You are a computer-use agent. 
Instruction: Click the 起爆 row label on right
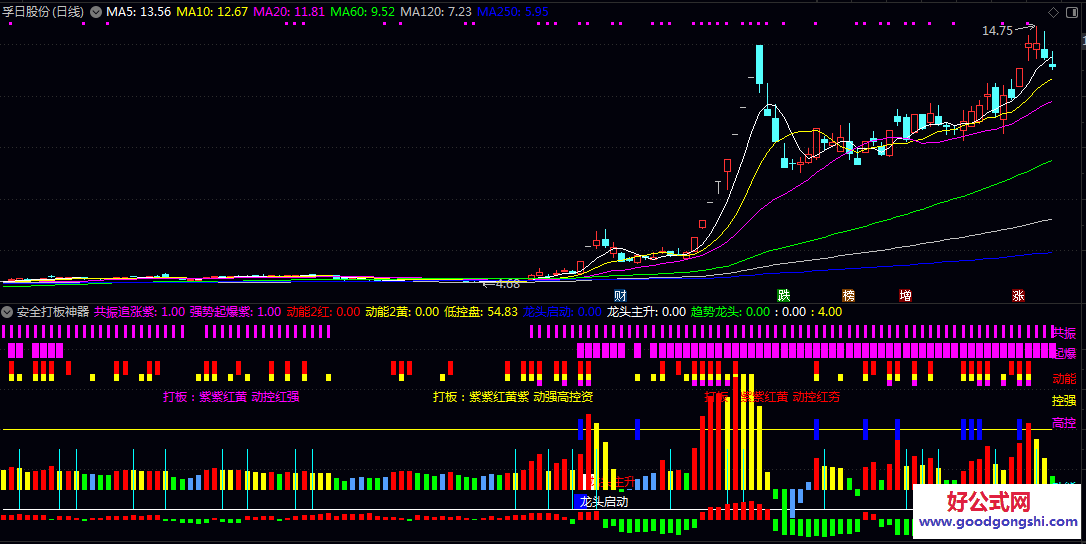click(x=1064, y=353)
